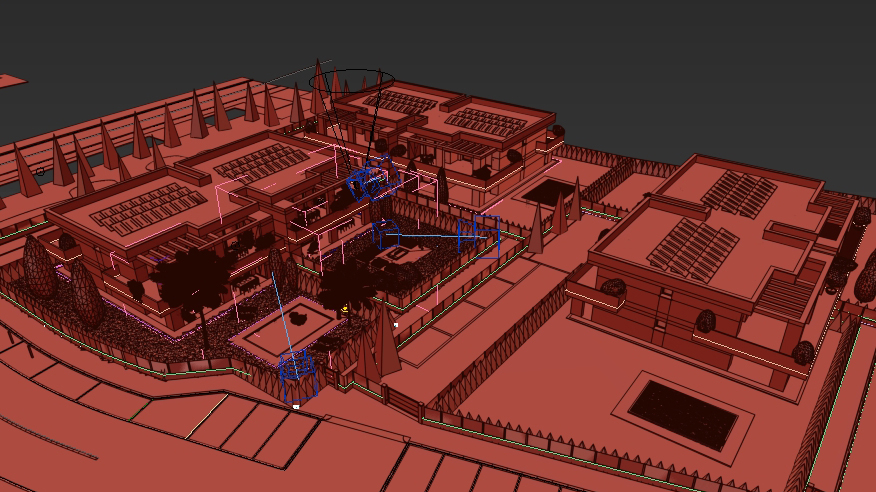Viewport: 876px width, 492px height.
Task: Select the left villa's rooftop solar panels
Action: pos(138,208)
